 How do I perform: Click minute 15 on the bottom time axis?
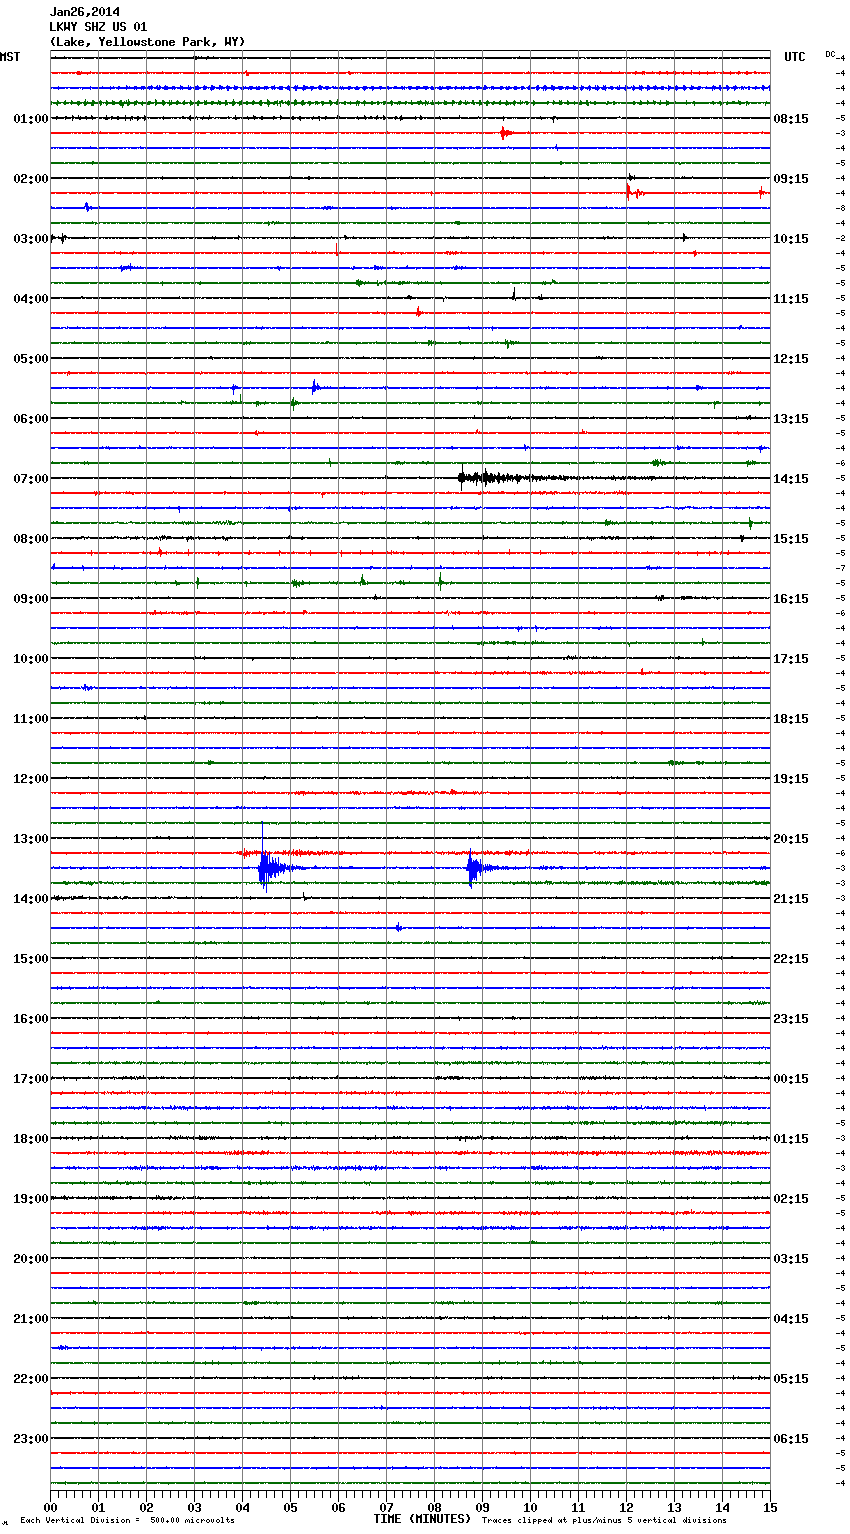[770, 1507]
